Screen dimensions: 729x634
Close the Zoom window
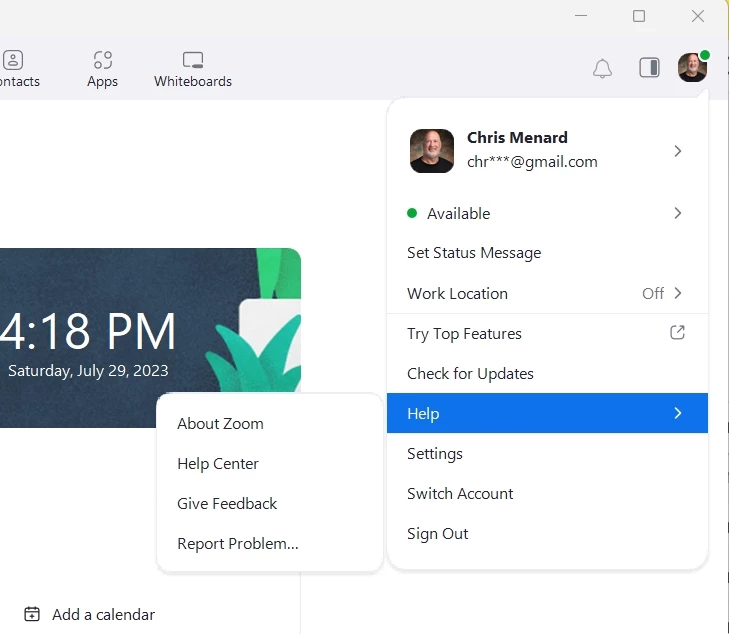[x=697, y=16]
